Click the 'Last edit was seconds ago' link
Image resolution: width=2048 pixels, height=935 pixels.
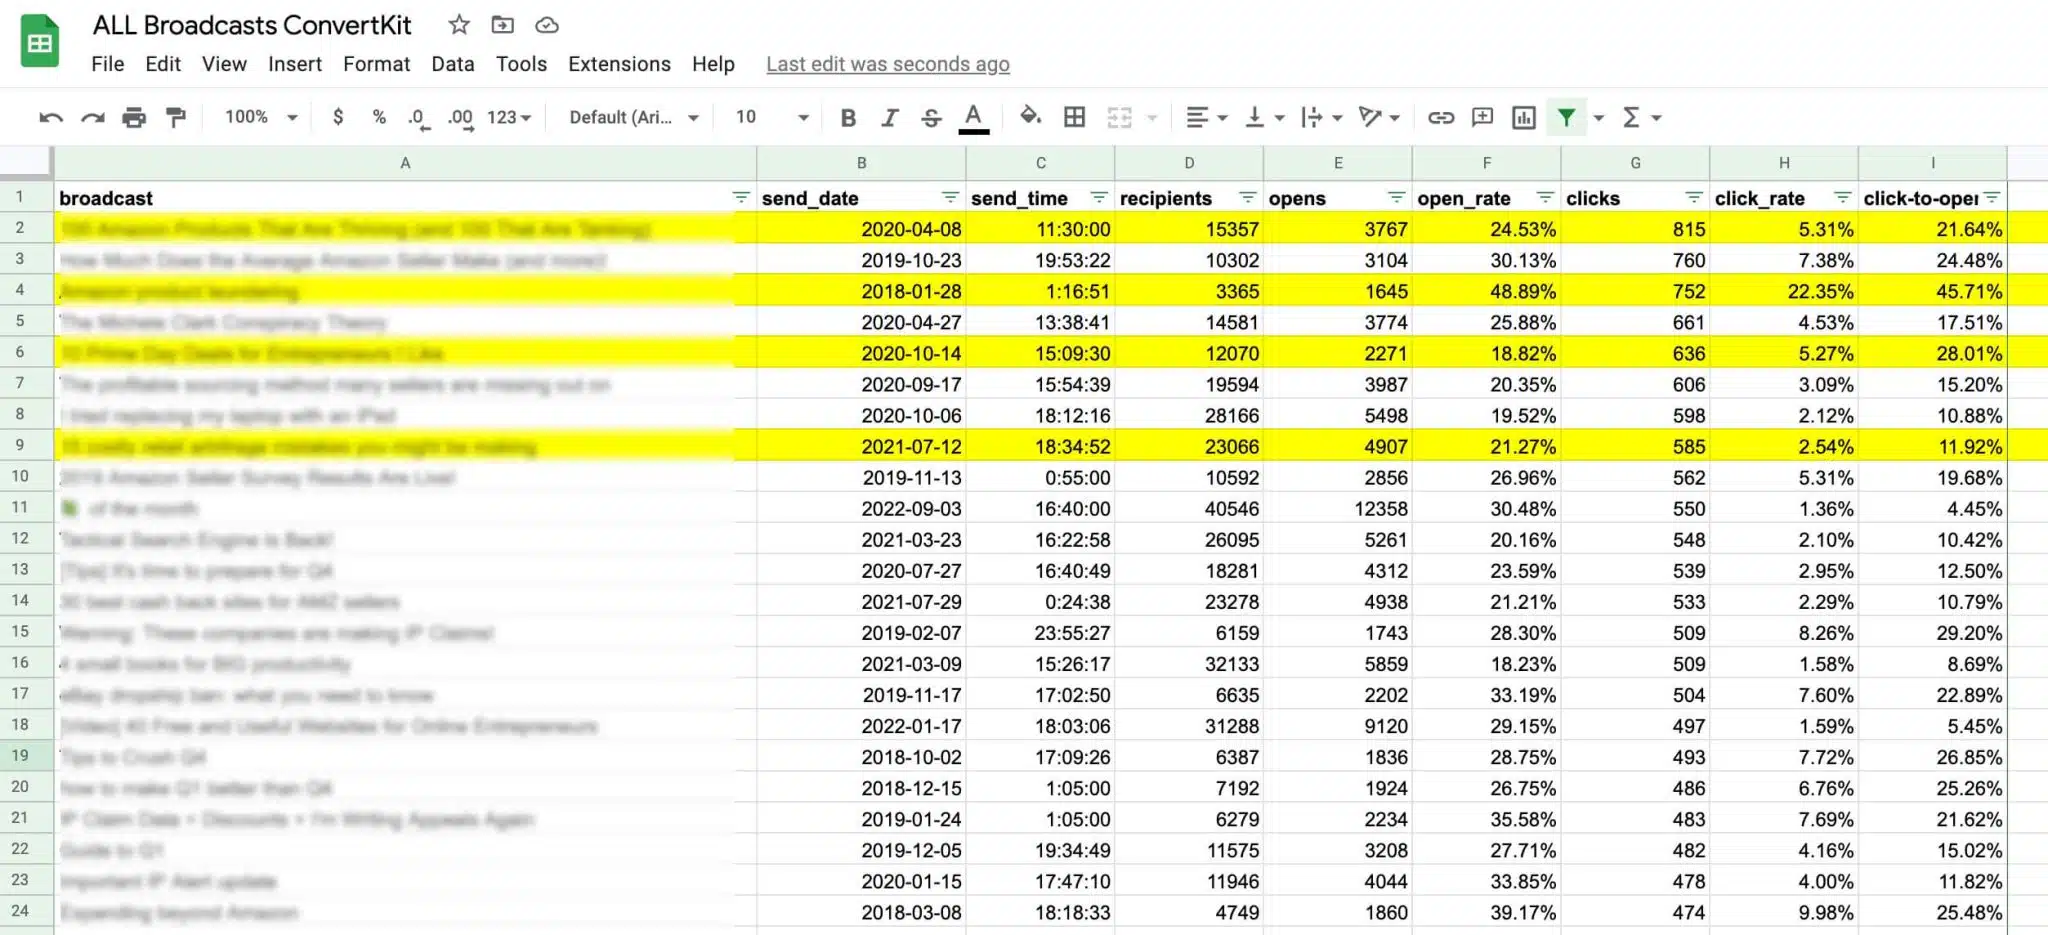click(x=887, y=64)
